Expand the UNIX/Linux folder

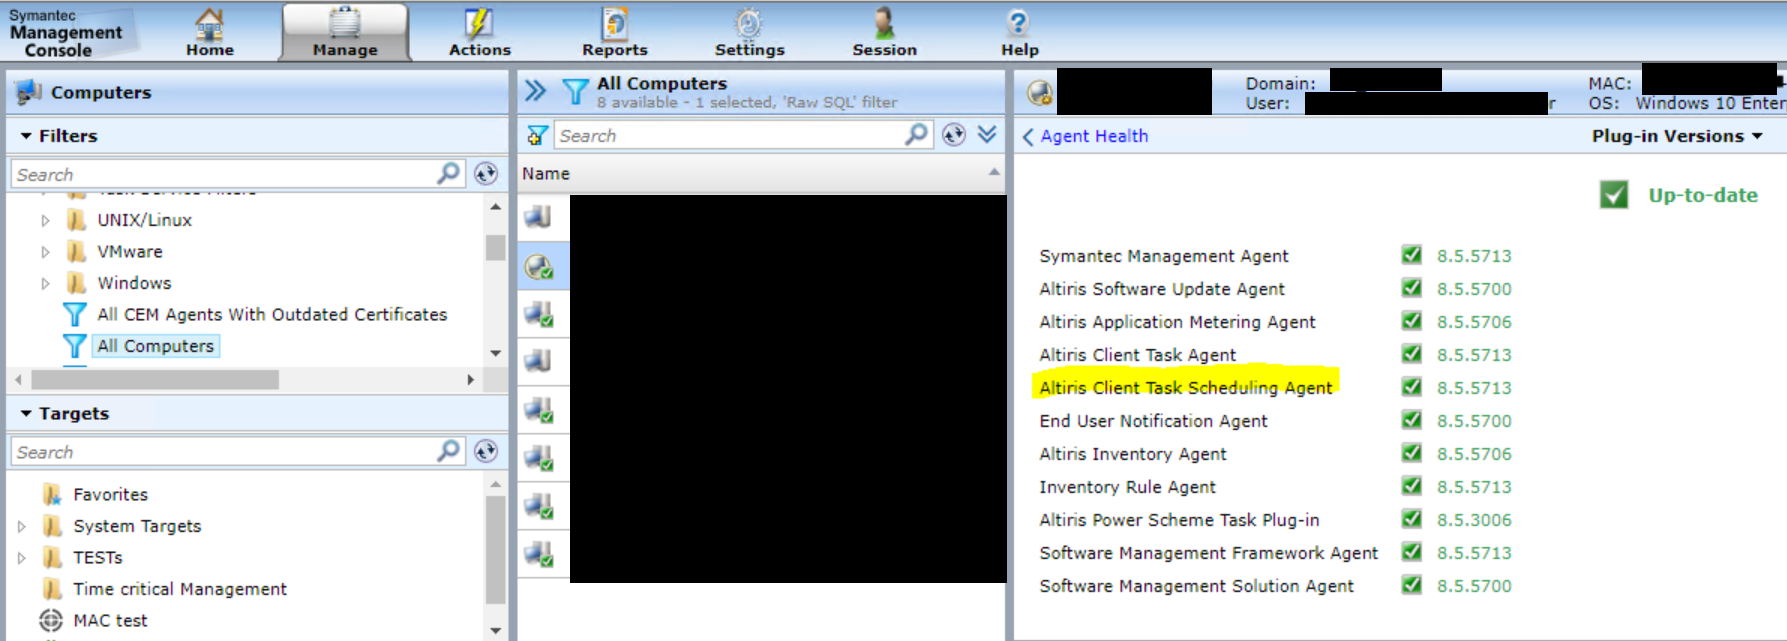[x=45, y=220]
